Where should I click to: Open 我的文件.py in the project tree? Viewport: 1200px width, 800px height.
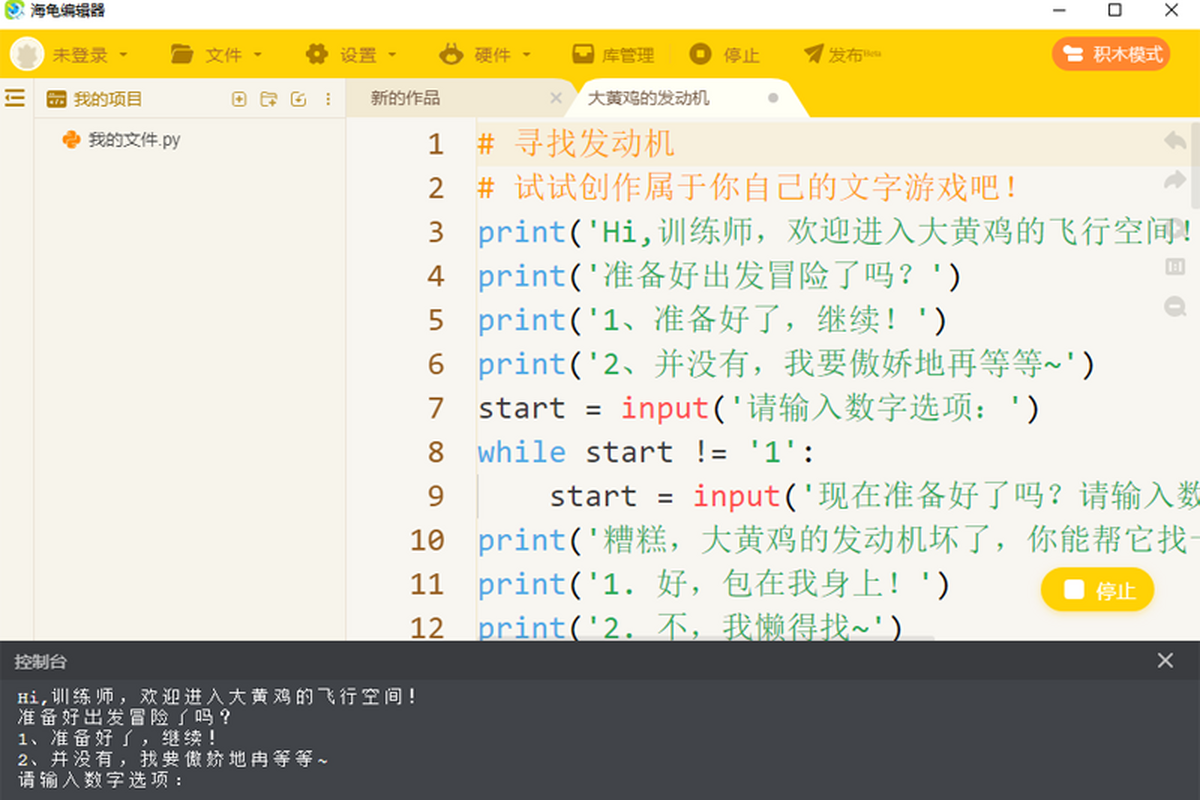pos(133,140)
